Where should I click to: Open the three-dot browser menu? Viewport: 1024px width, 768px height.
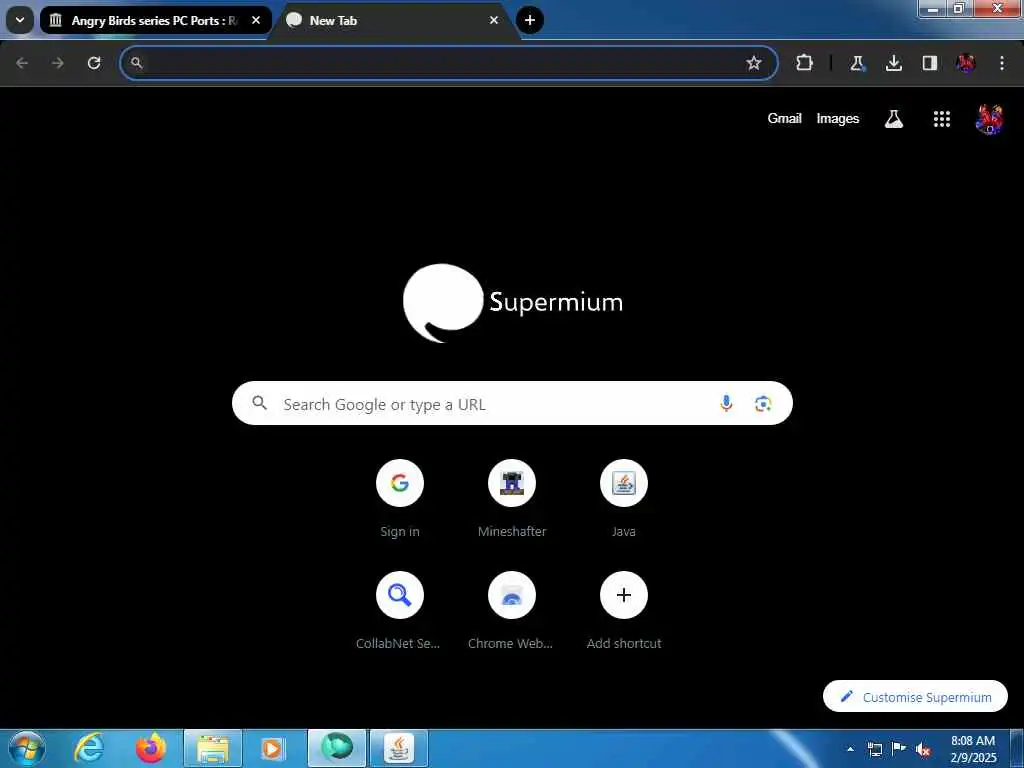click(1002, 63)
